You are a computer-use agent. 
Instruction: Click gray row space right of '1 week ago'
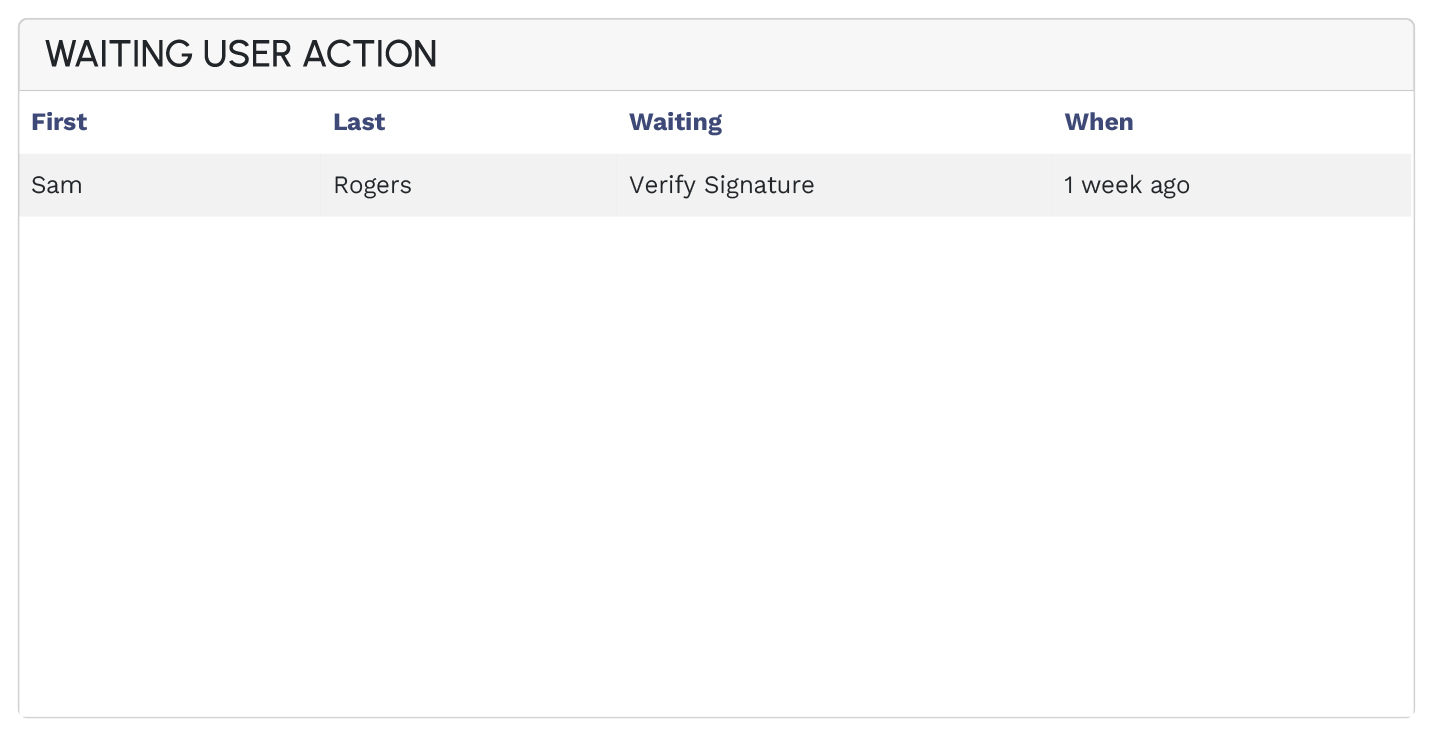(1300, 185)
